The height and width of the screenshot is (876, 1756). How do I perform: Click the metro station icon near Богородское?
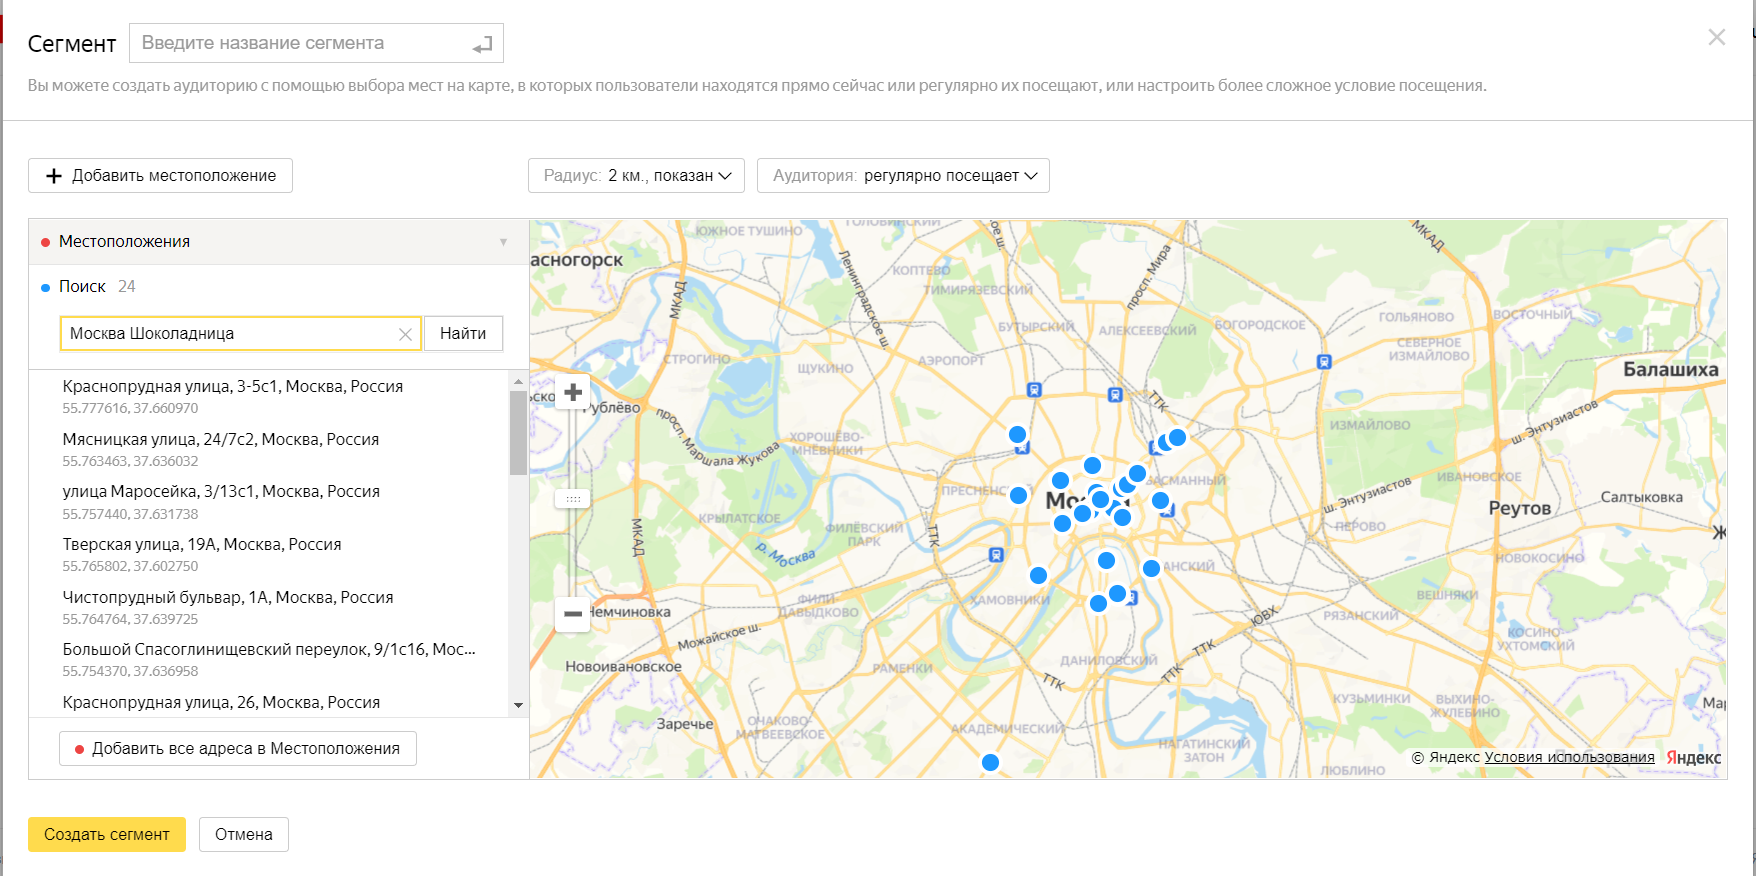pyautogui.click(x=1324, y=362)
